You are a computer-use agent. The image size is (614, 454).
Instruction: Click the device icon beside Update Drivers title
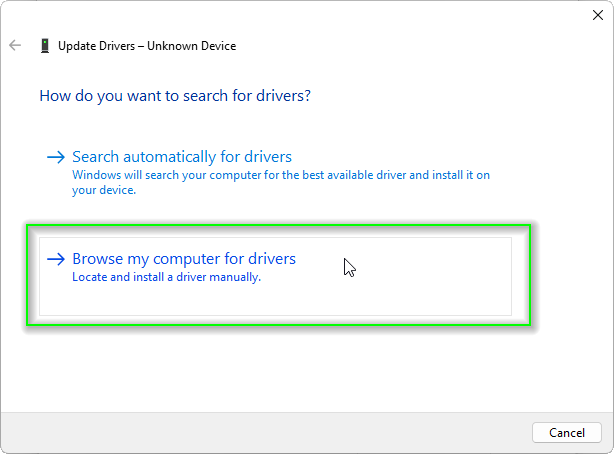point(45,46)
